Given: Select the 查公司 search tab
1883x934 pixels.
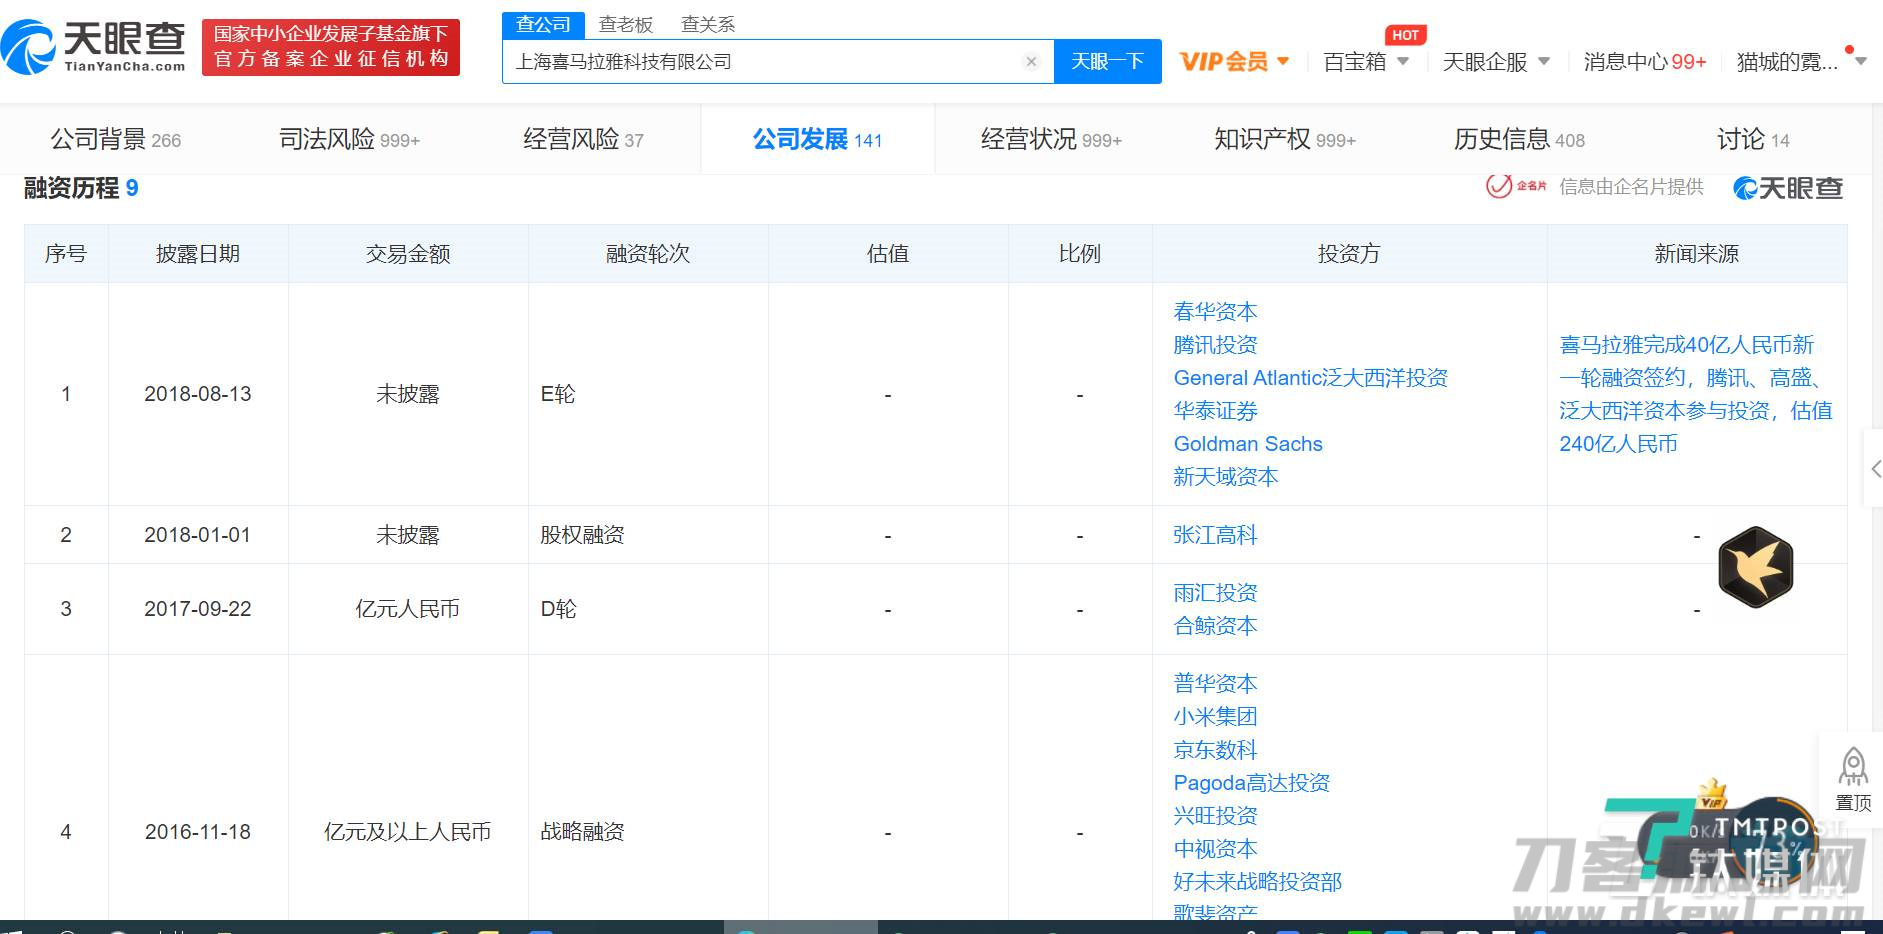Looking at the screenshot, I should (x=543, y=24).
